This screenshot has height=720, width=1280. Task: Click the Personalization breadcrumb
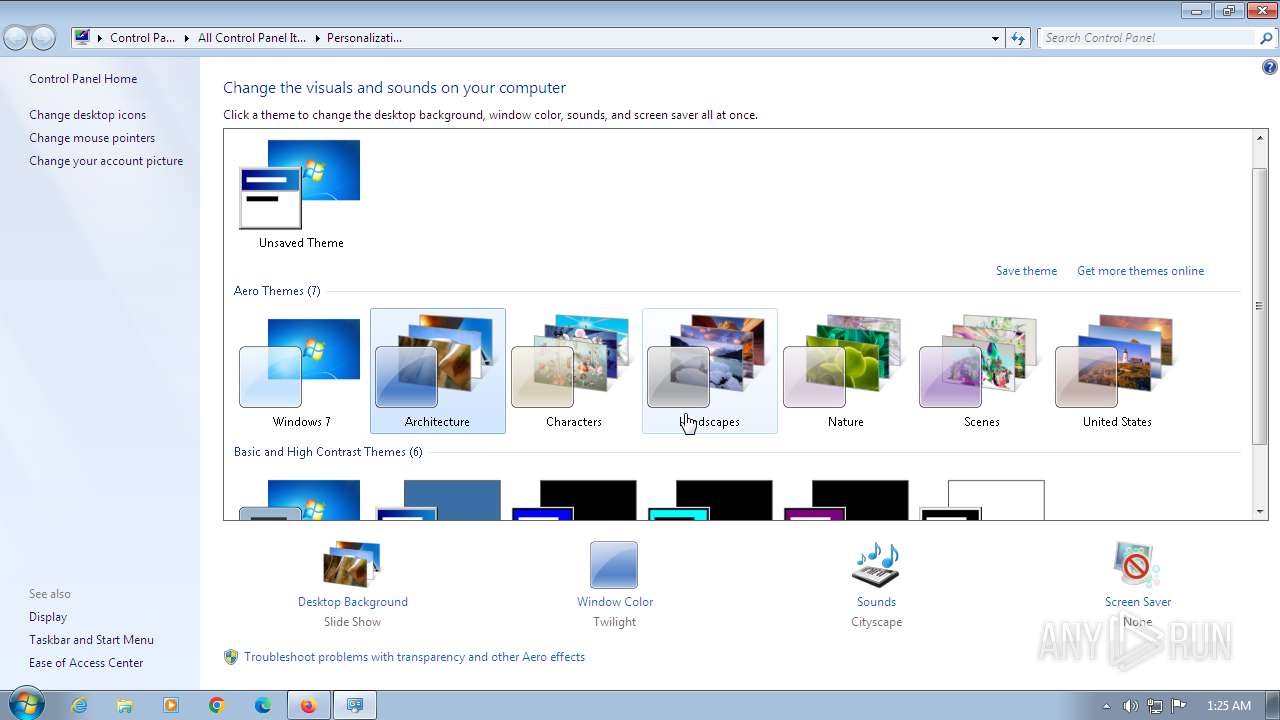364,38
